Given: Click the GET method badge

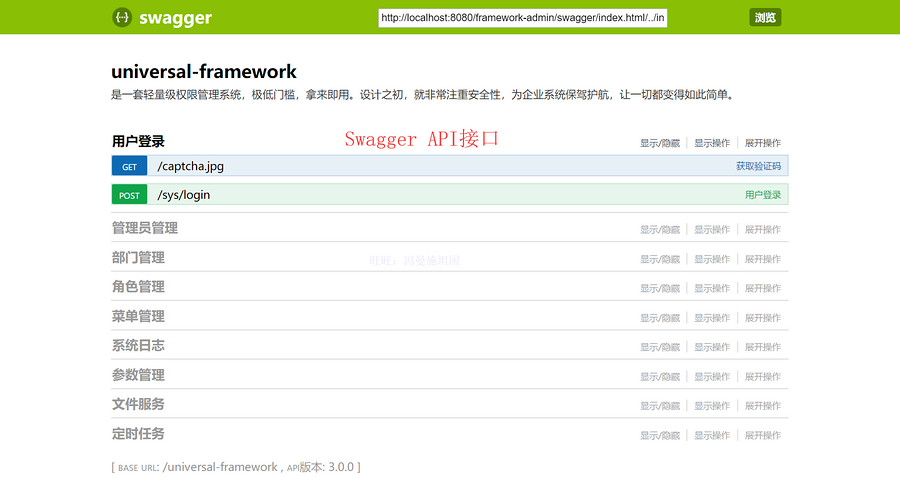Looking at the screenshot, I should (129, 166).
